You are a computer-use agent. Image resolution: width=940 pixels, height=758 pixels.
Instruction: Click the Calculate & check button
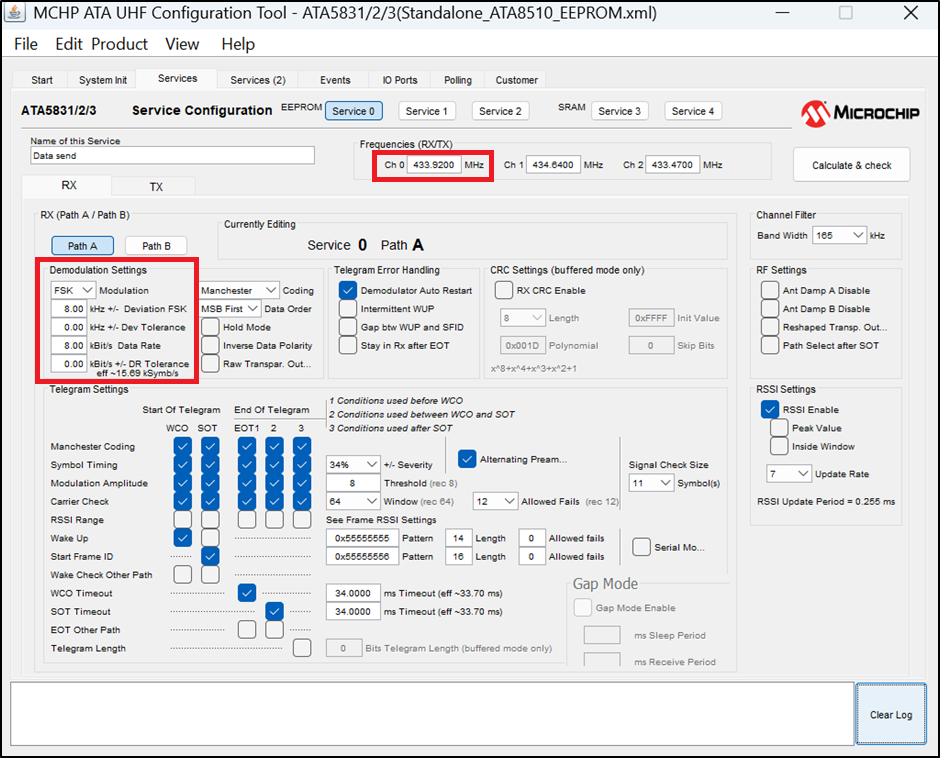851,165
